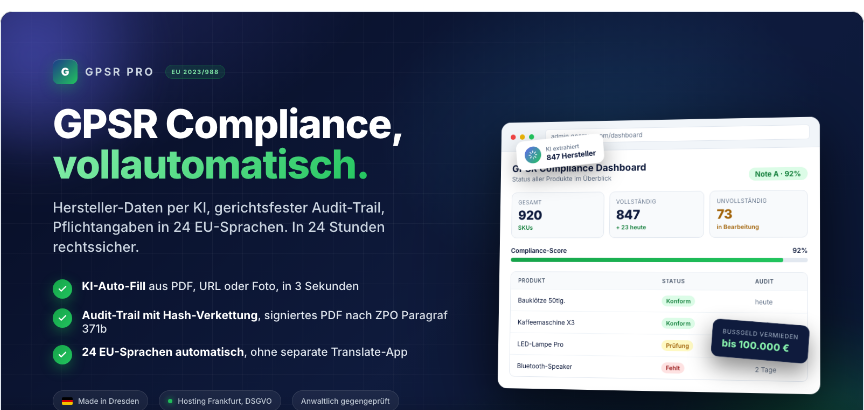Click the Hosting Frankfurt, DSGVO label
The height and width of the screenshot is (410, 864).
pos(224,401)
